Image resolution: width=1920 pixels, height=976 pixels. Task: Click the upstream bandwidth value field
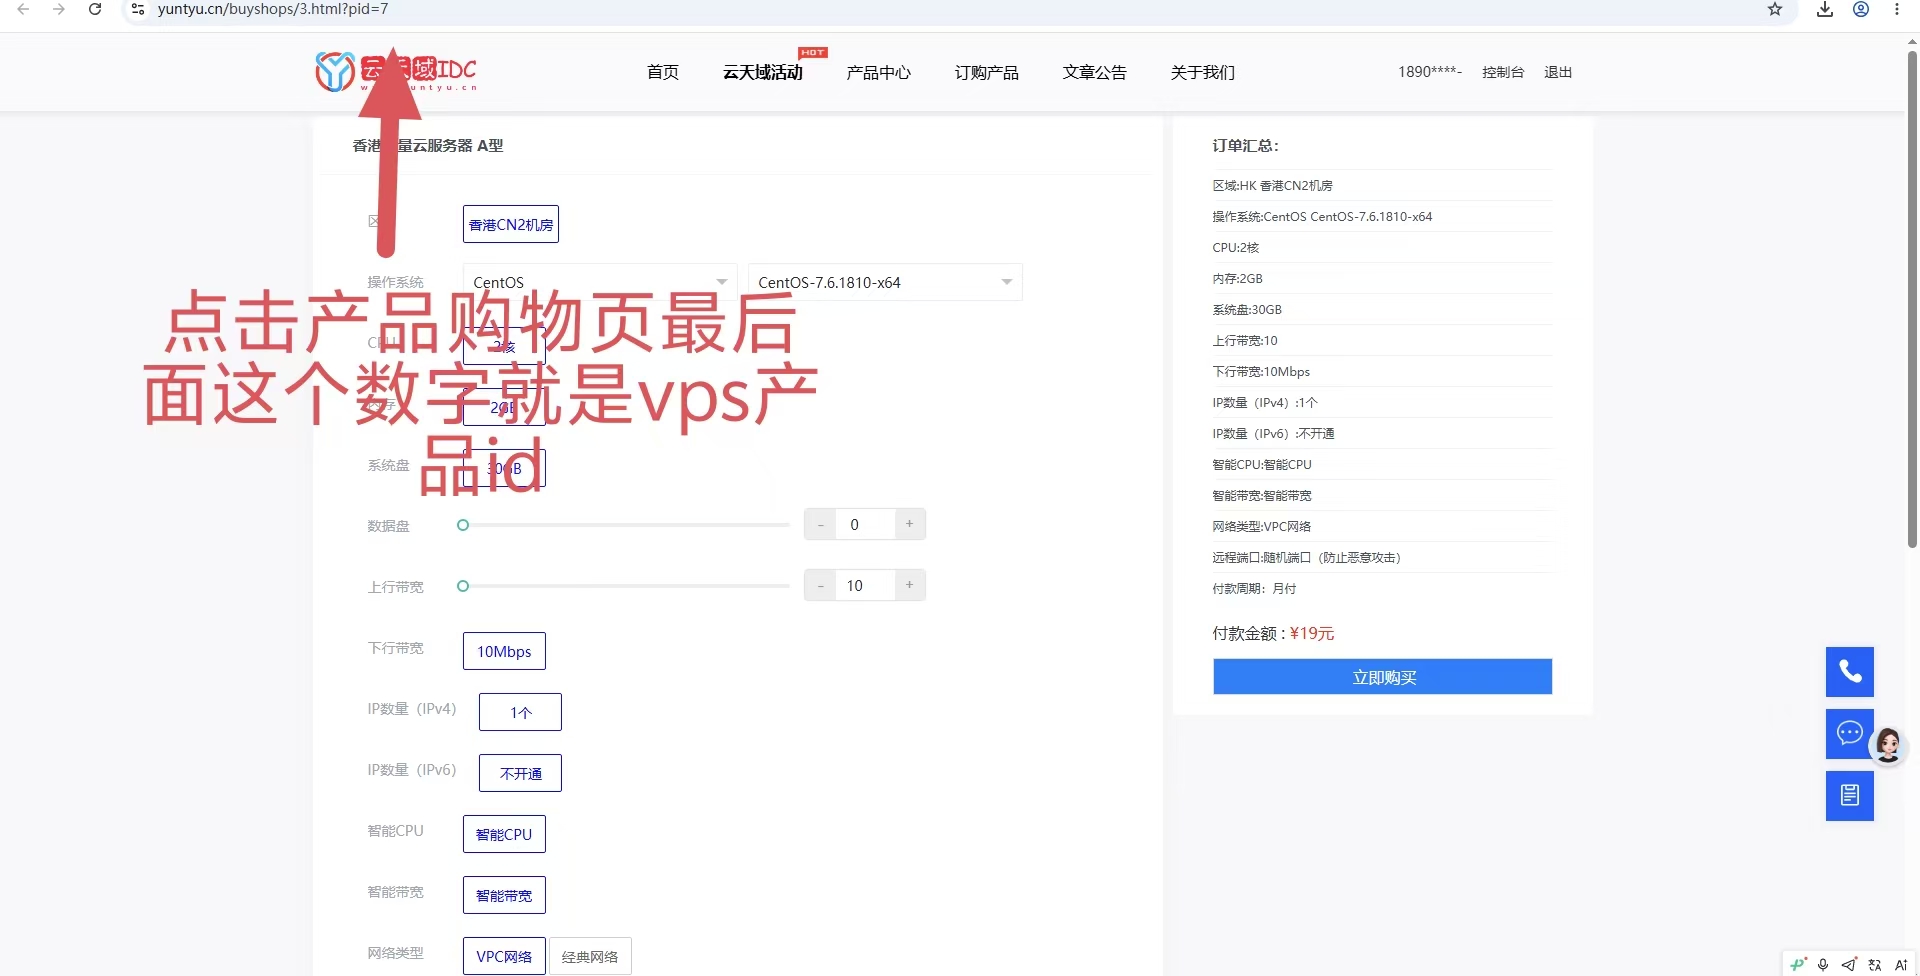point(865,586)
